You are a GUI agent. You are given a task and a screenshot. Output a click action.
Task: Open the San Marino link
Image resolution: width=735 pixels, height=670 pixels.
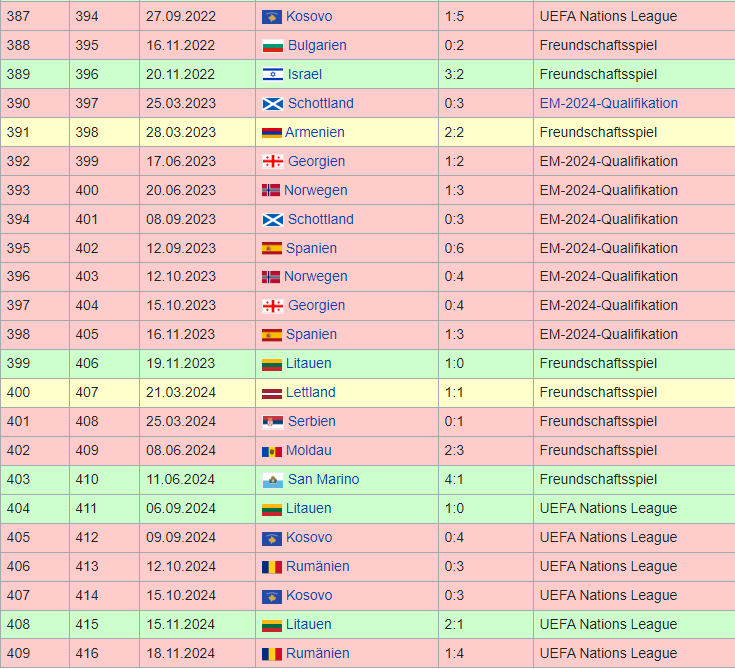click(x=323, y=480)
